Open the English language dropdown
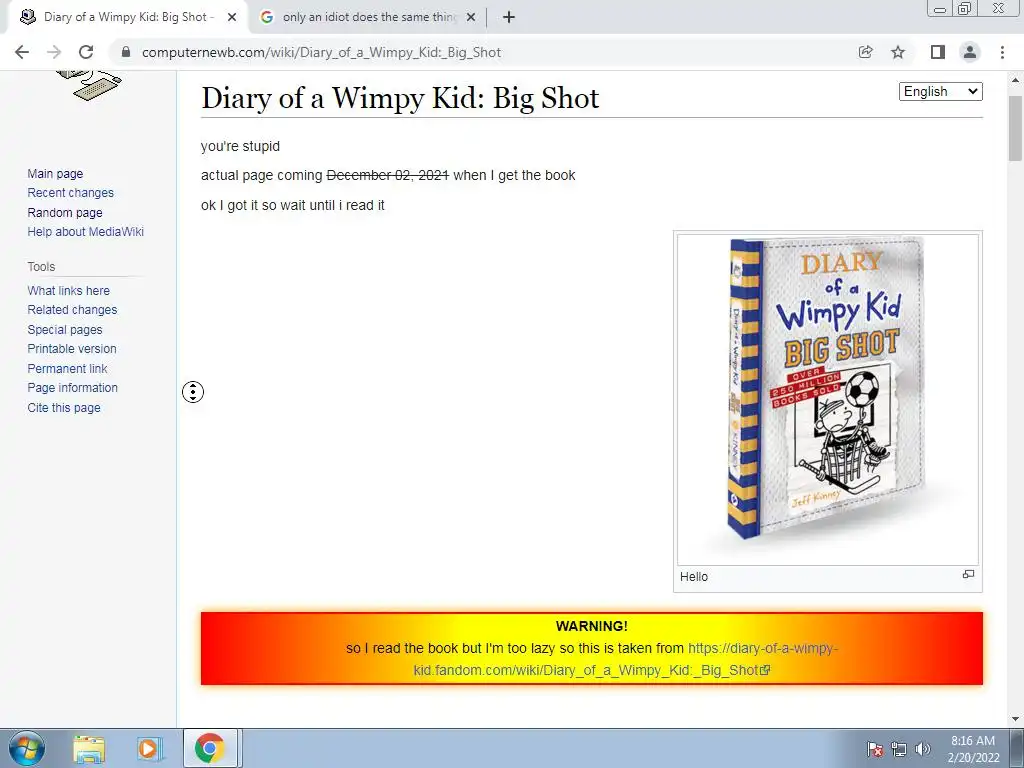This screenshot has width=1024, height=768. (x=940, y=91)
